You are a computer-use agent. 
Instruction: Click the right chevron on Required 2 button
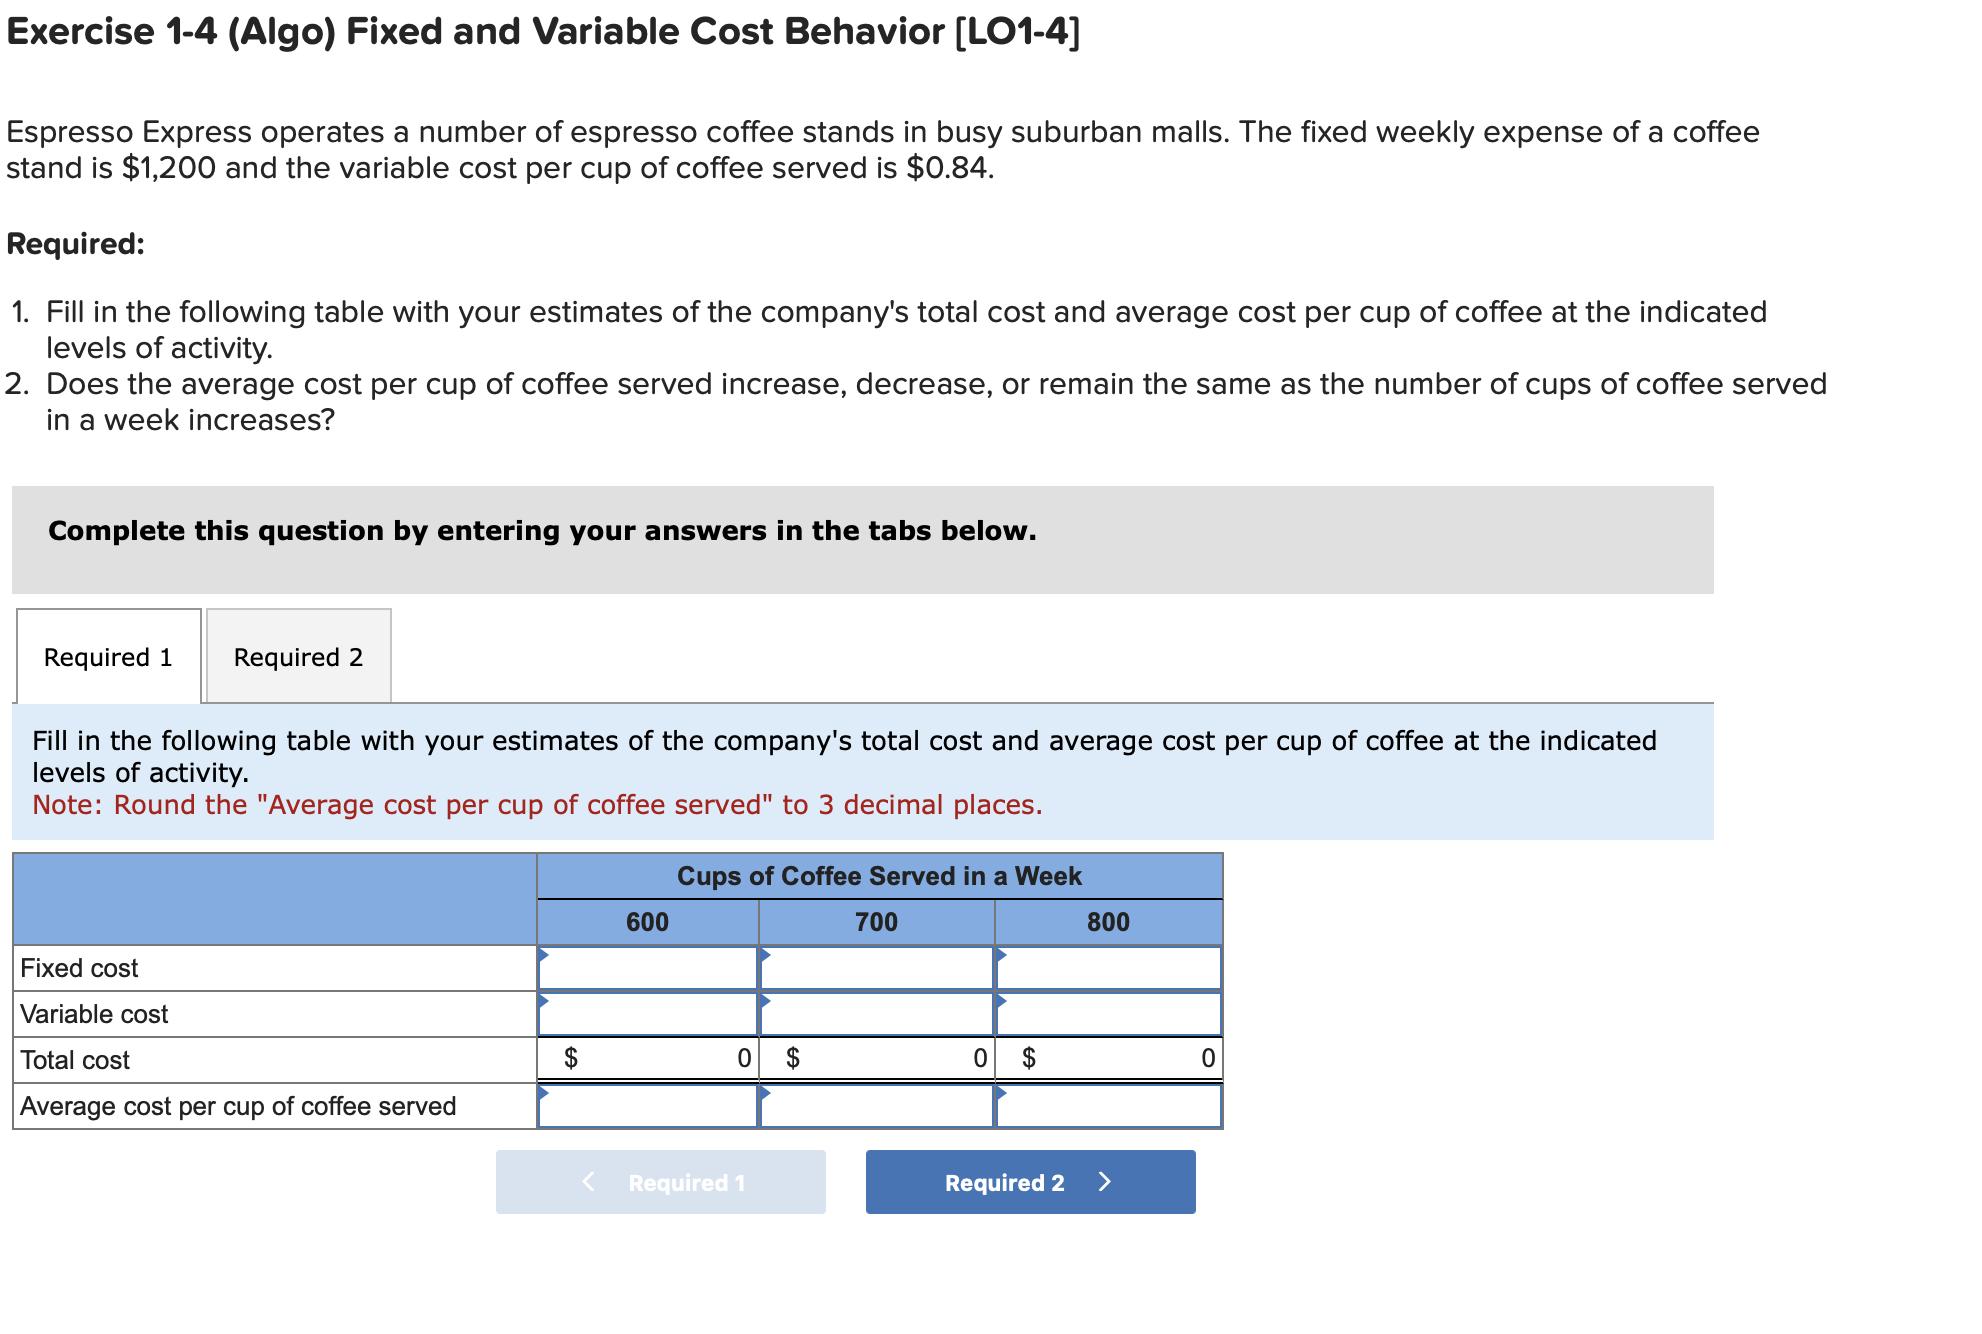pos(1105,1182)
